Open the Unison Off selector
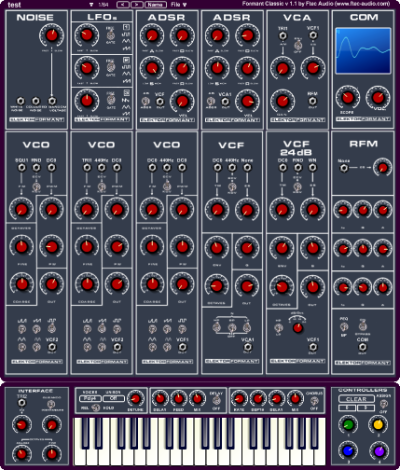400x470 pixels. click(114, 398)
